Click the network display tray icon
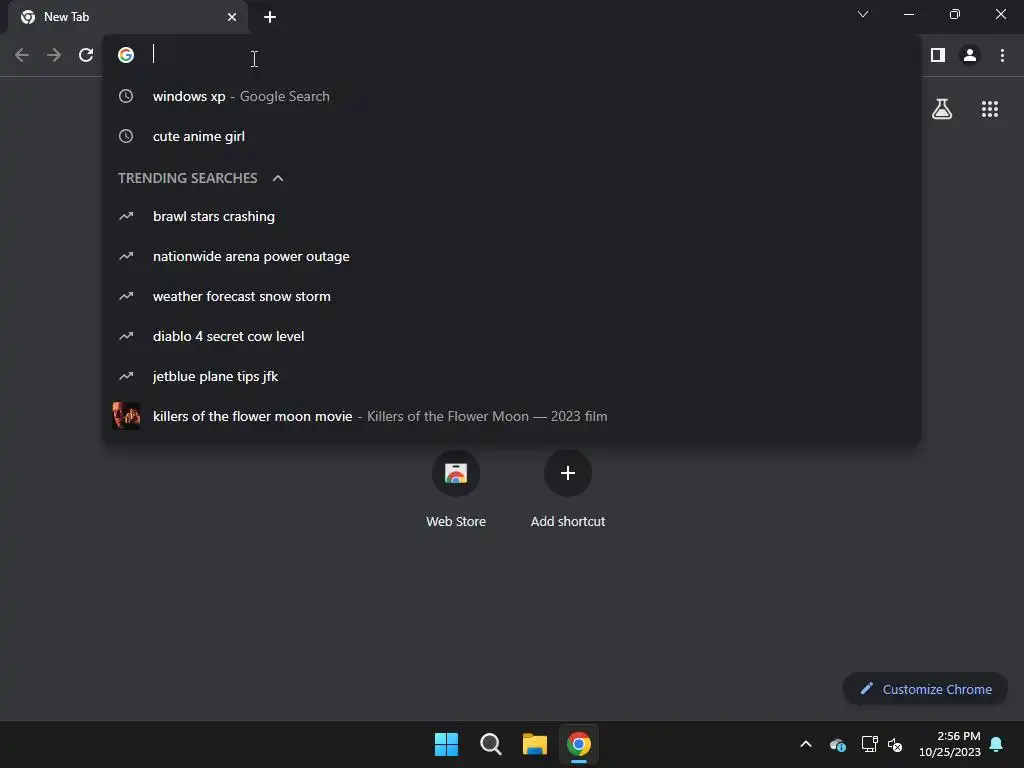 point(869,744)
